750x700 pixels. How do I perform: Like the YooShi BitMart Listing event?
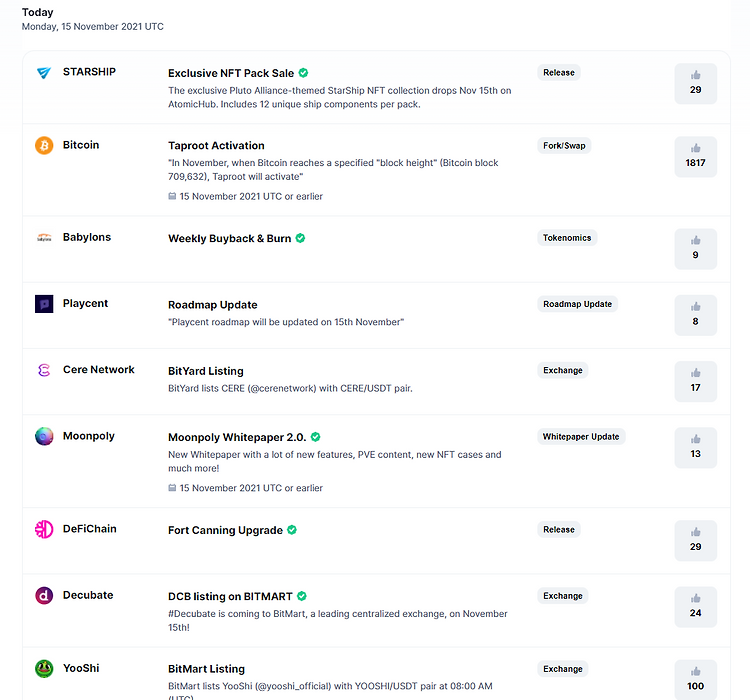[695, 680]
